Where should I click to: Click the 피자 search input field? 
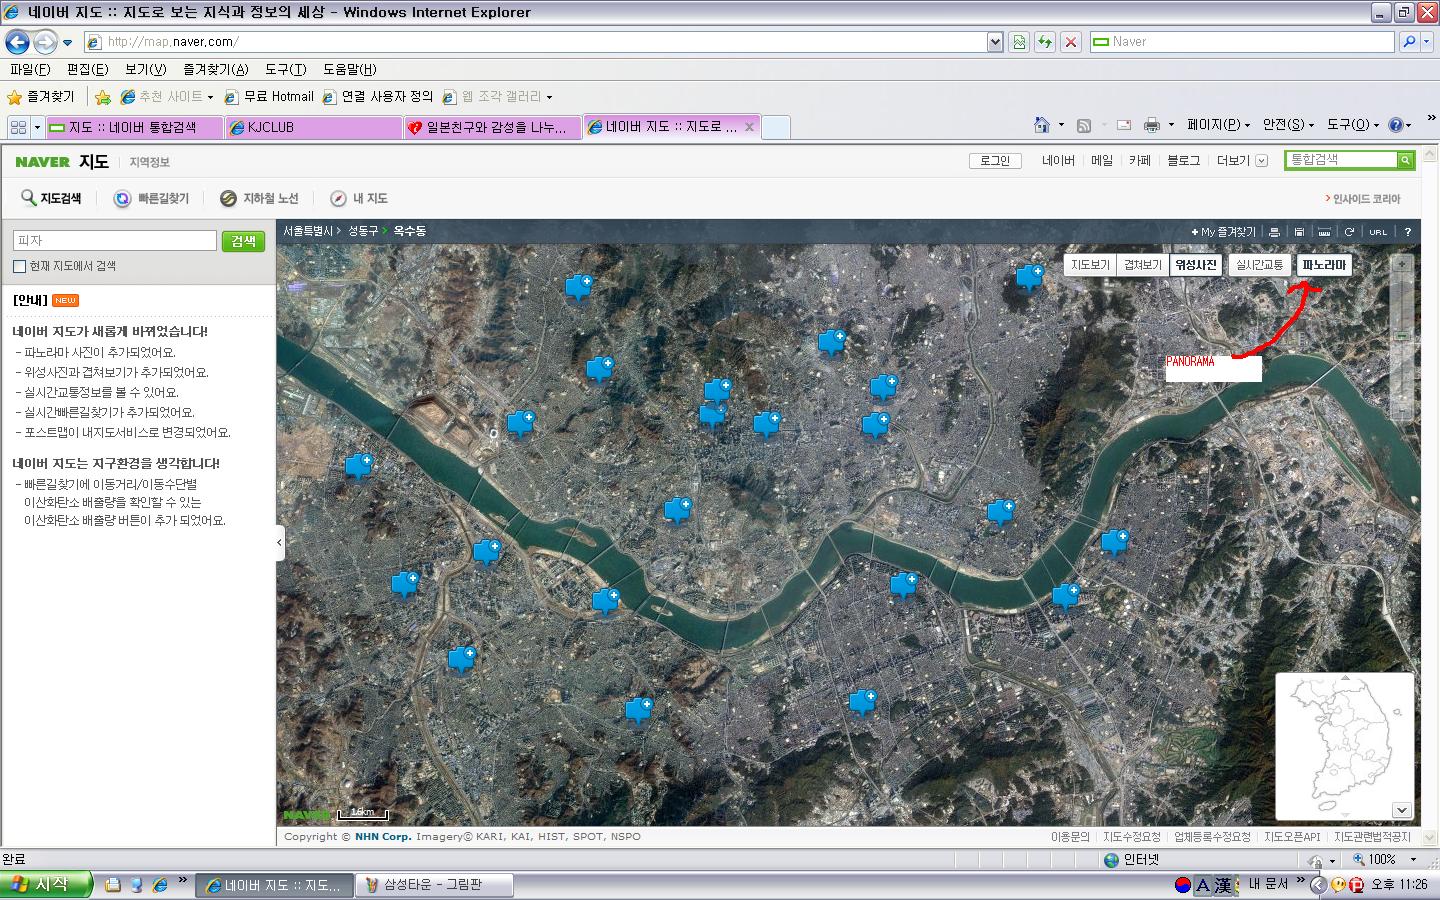[x=115, y=241]
